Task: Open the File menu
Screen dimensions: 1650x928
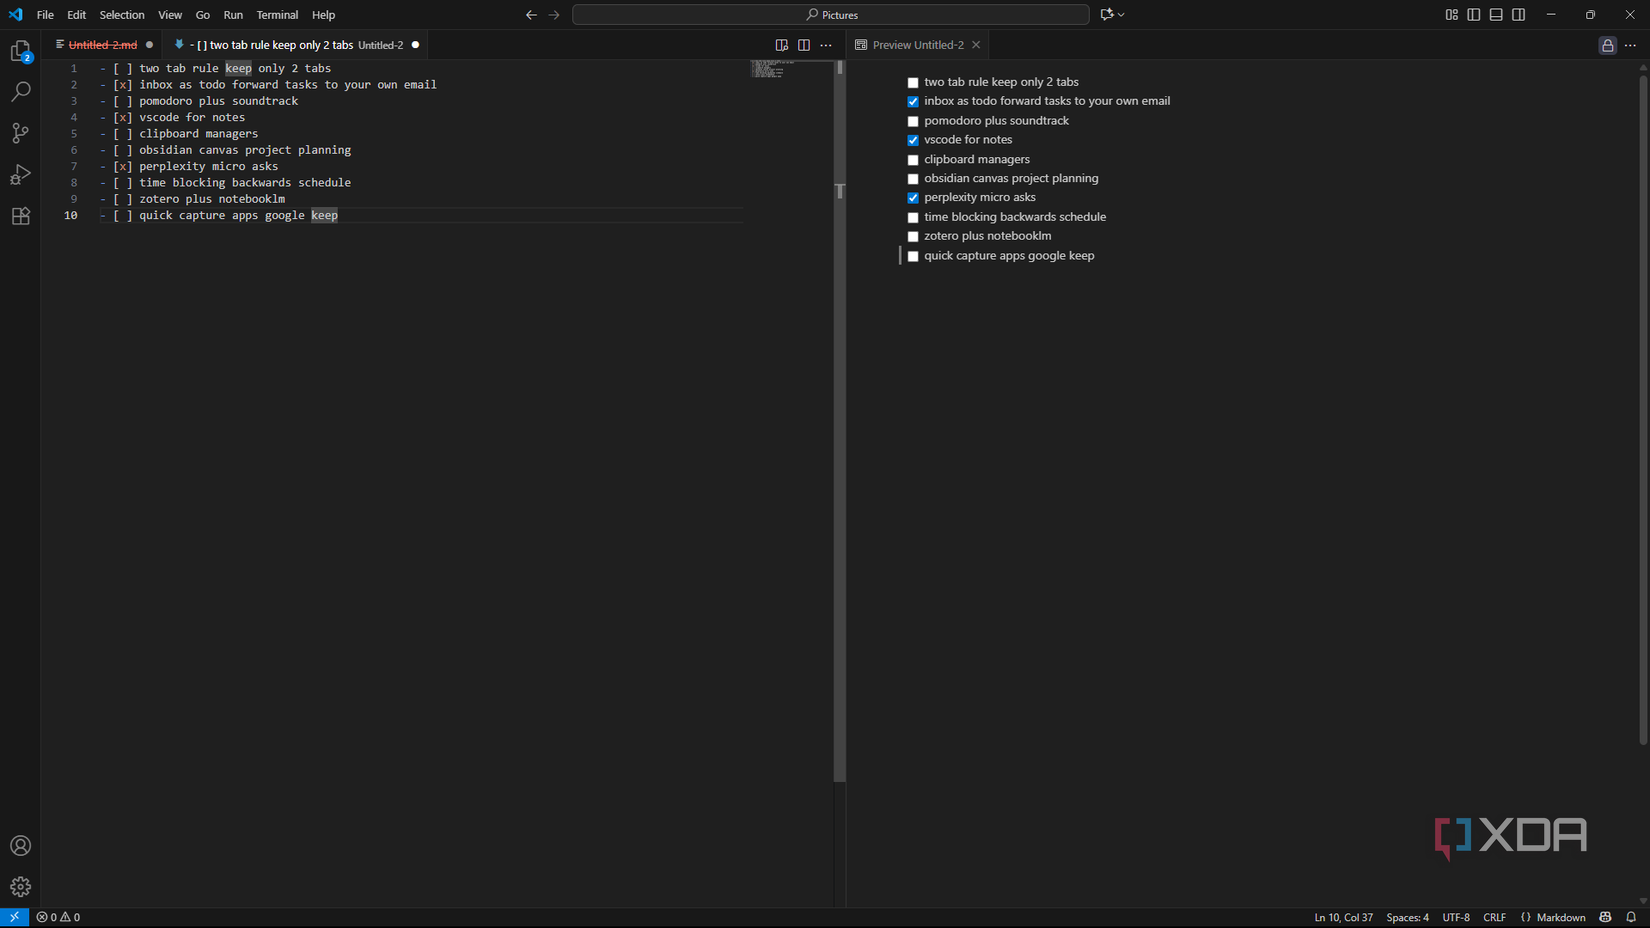Action: pyautogui.click(x=45, y=15)
